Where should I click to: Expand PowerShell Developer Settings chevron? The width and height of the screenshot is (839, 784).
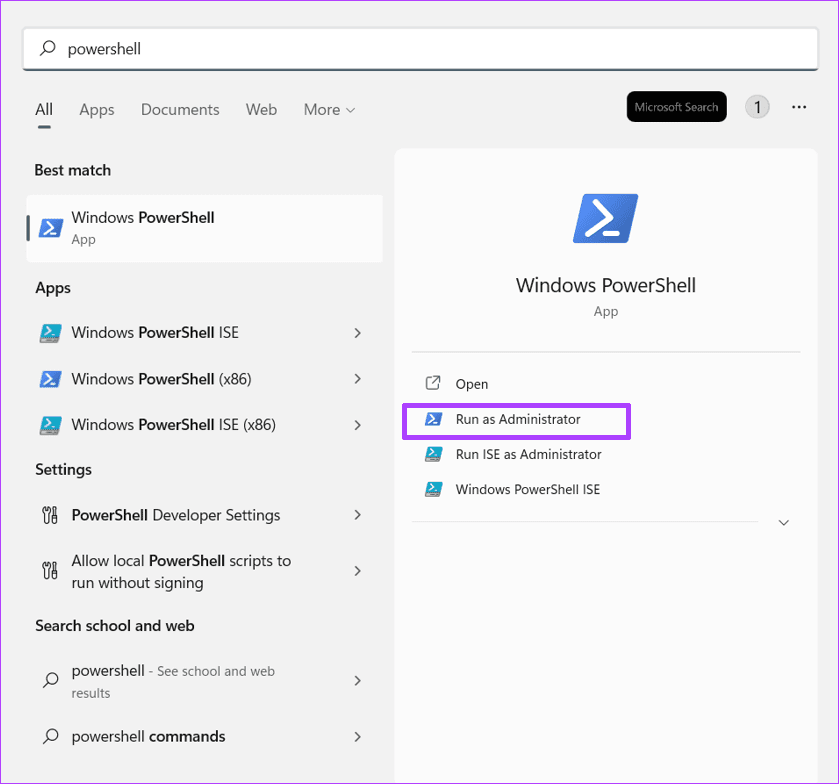pyautogui.click(x=357, y=515)
